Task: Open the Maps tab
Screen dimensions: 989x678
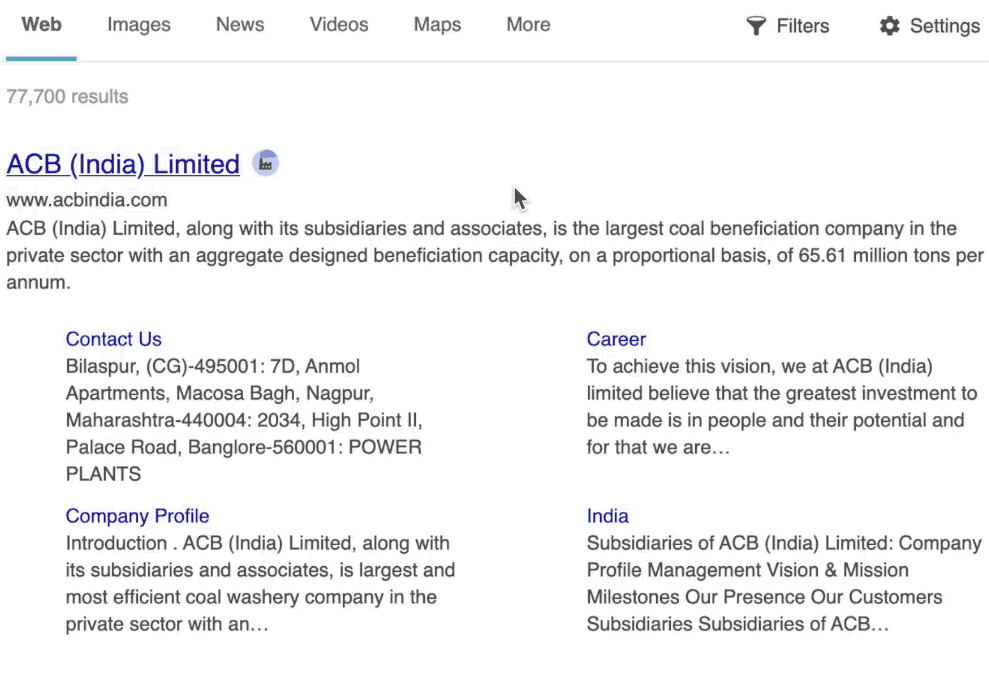Action: [x=437, y=25]
